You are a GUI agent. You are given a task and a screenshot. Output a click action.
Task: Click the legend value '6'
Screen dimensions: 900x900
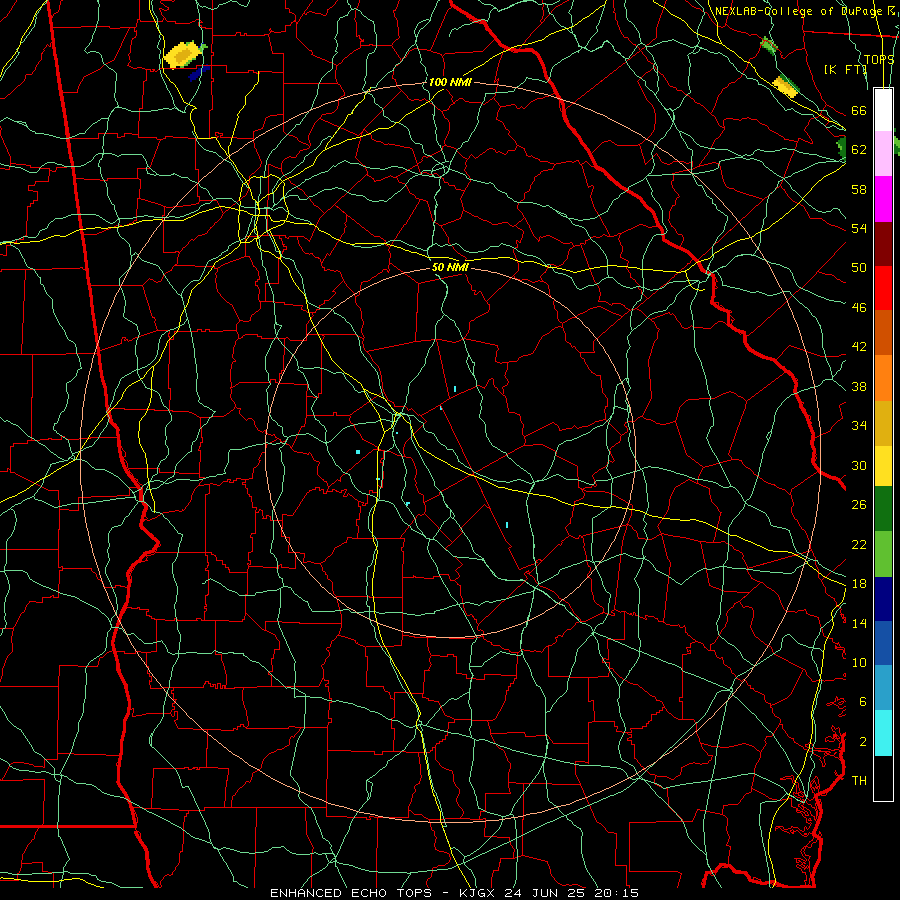[x=863, y=702]
